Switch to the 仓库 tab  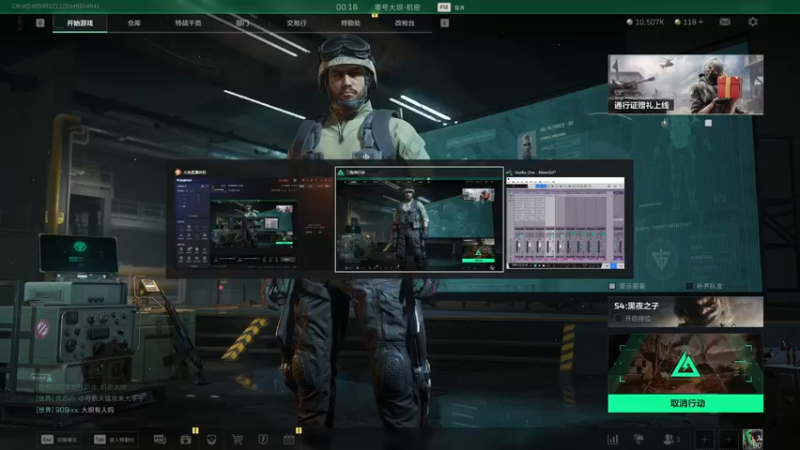pos(134,23)
